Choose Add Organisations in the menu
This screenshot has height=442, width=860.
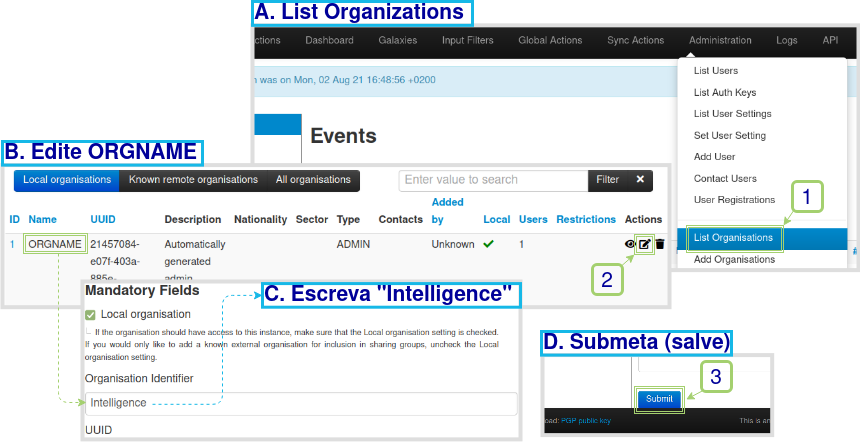click(x=734, y=259)
